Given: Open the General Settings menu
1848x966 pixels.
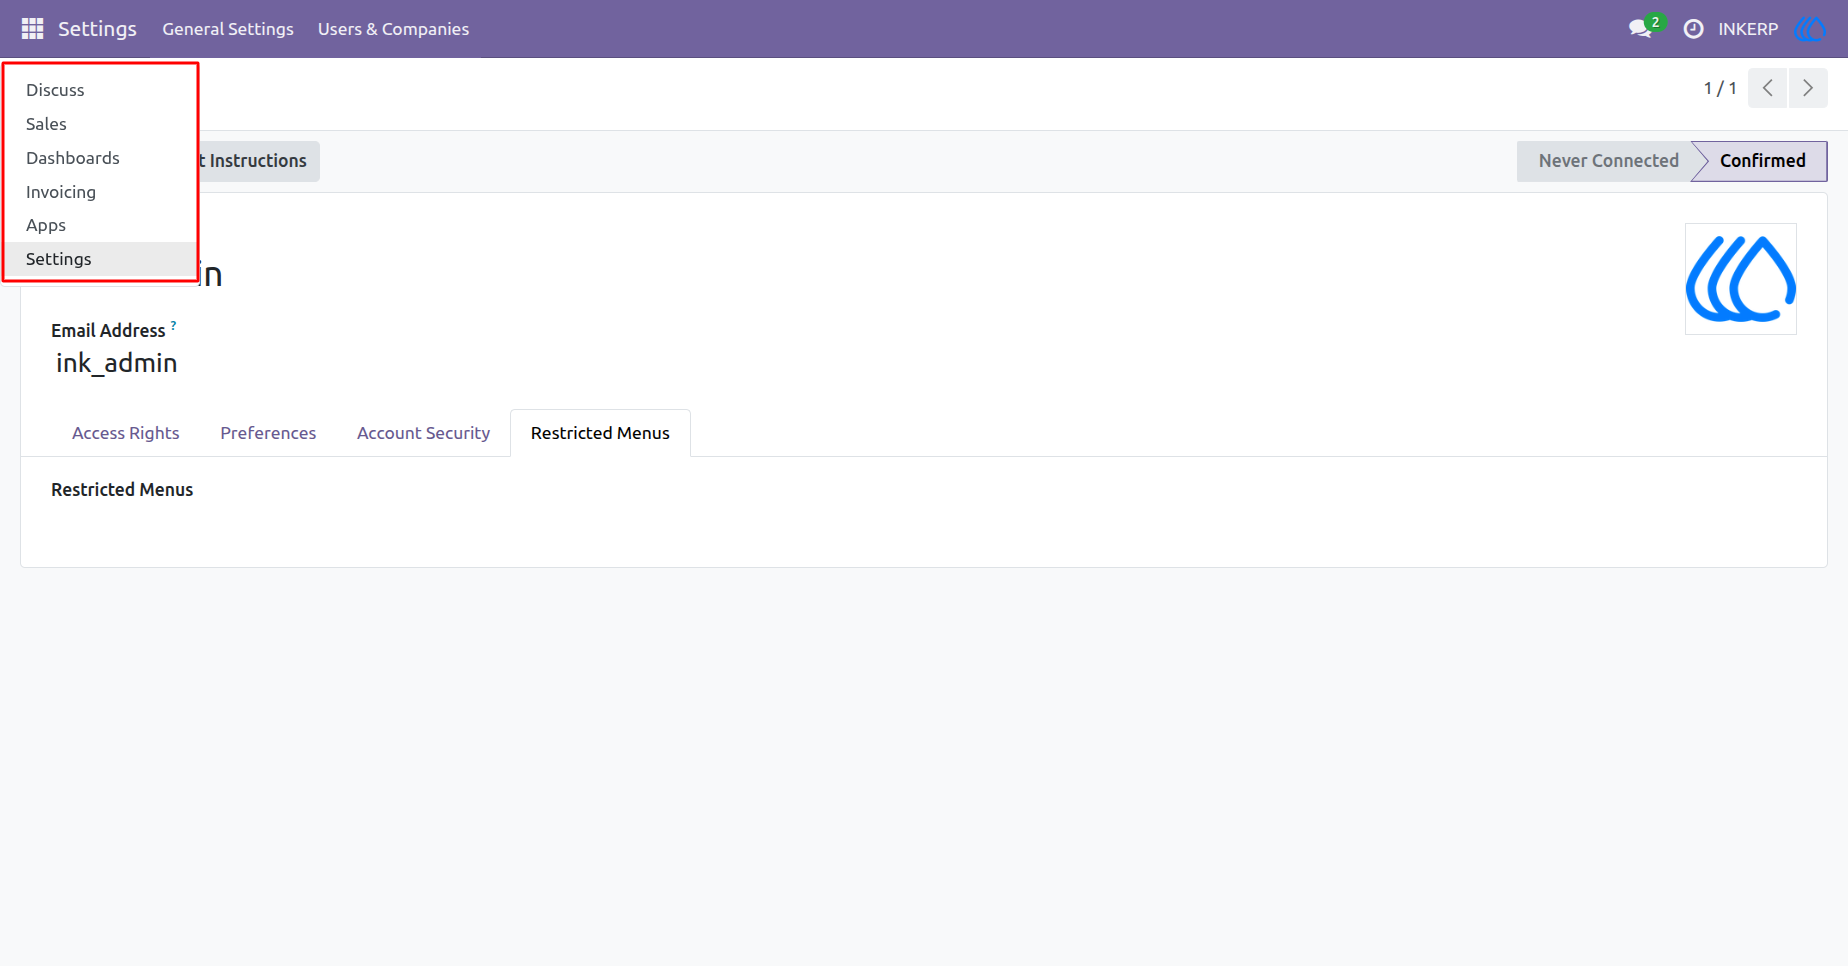Looking at the screenshot, I should pyautogui.click(x=228, y=29).
